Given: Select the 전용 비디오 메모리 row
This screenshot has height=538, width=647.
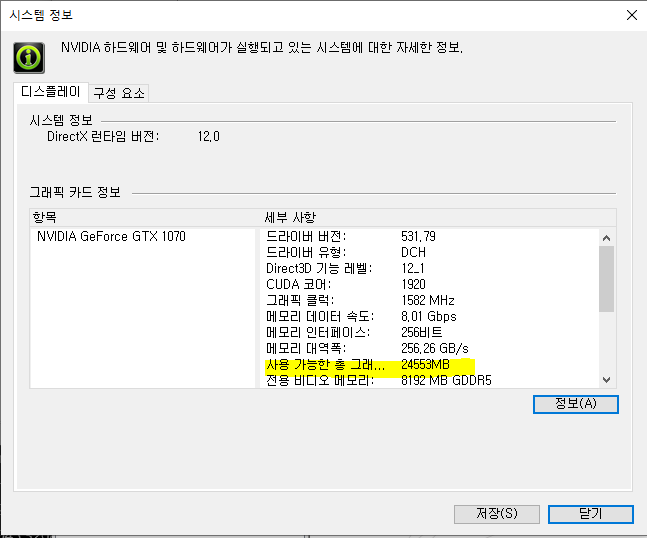Looking at the screenshot, I should point(429,380).
